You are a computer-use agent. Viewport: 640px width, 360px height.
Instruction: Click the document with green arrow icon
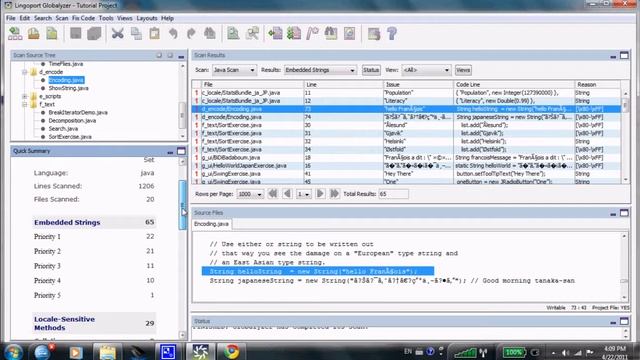click(275, 33)
